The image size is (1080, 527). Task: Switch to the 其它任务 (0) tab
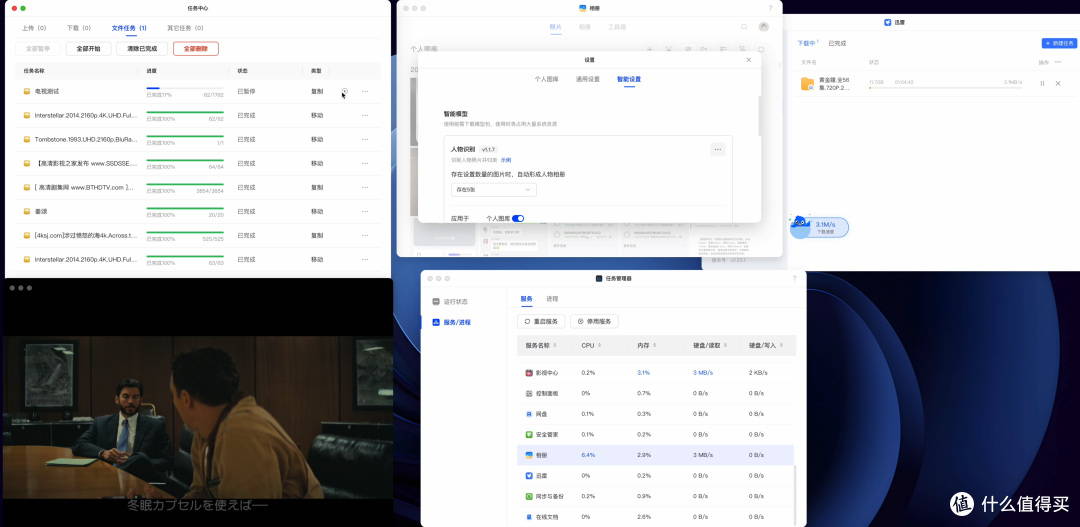(185, 28)
